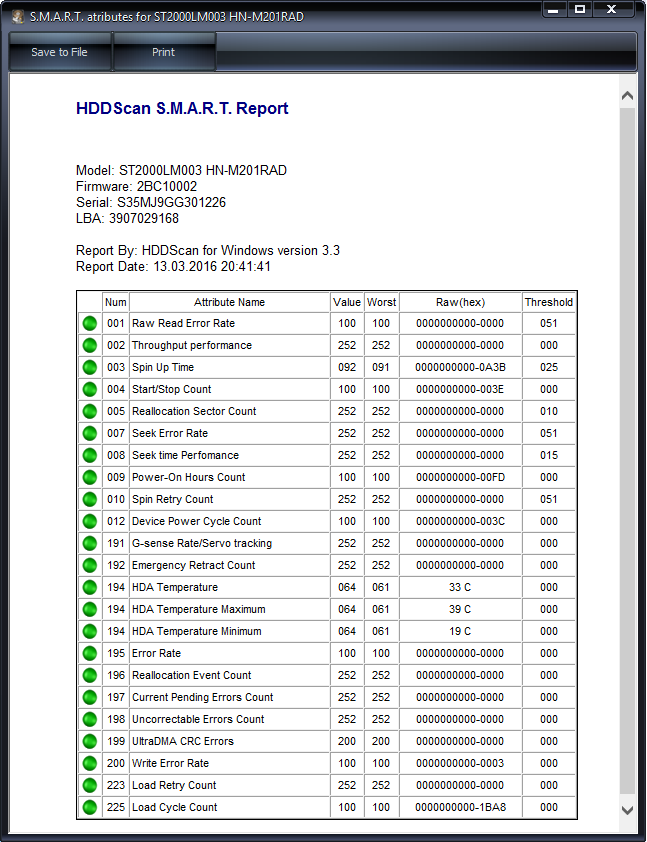Click the green status icon for Power-On Hours Count
Image resolution: width=647 pixels, height=842 pixels.
90,477
